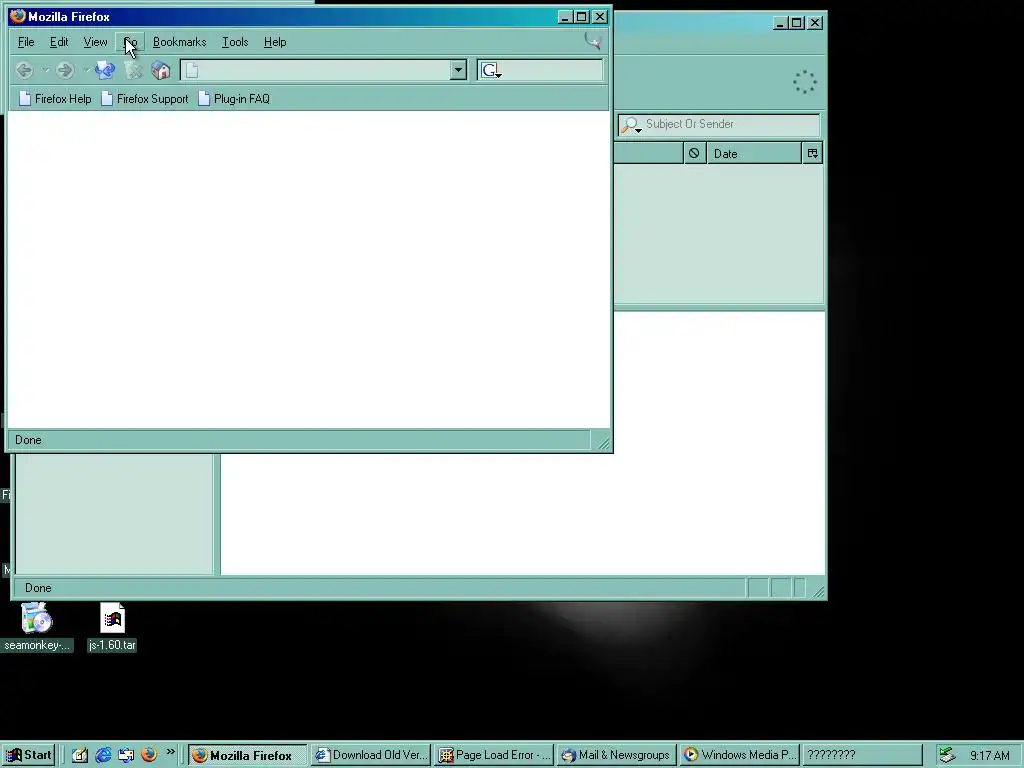Select the js-1.60.tar desktop file
1024x768 pixels.
pyautogui.click(x=112, y=628)
